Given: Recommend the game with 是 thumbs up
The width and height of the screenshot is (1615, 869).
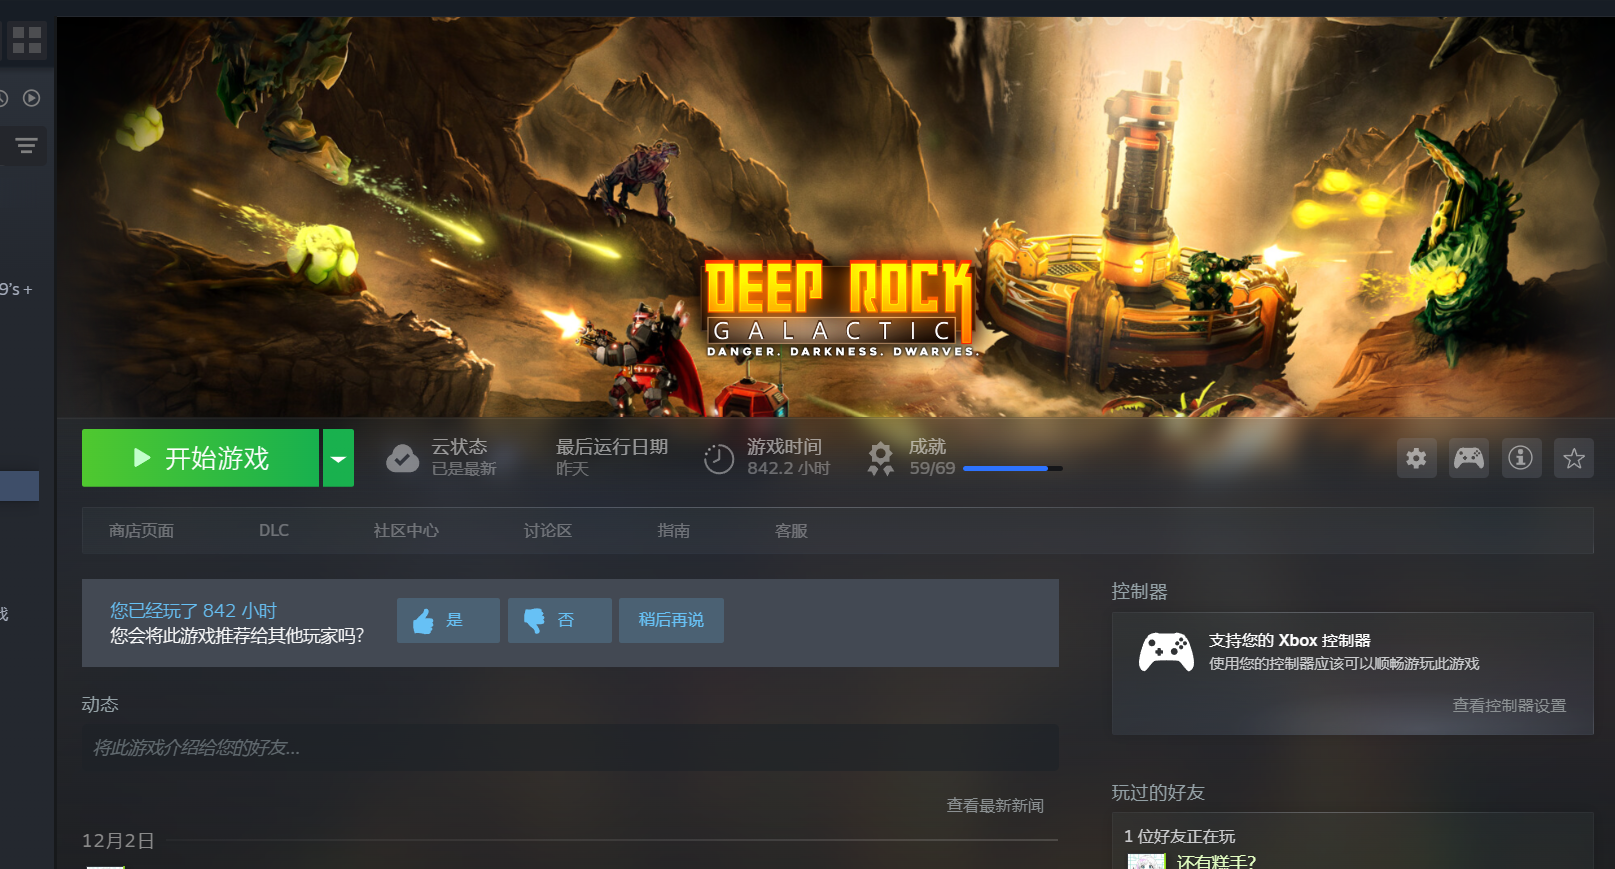Looking at the screenshot, I should 448,620.
